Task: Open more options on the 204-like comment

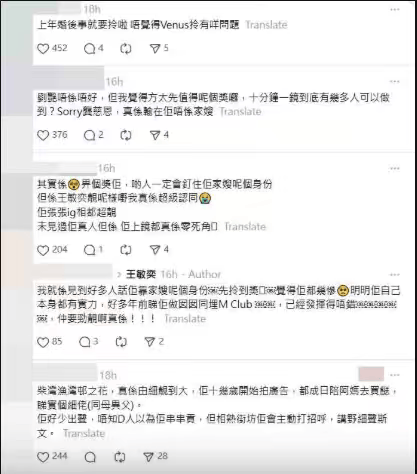Action: point(395,169)
